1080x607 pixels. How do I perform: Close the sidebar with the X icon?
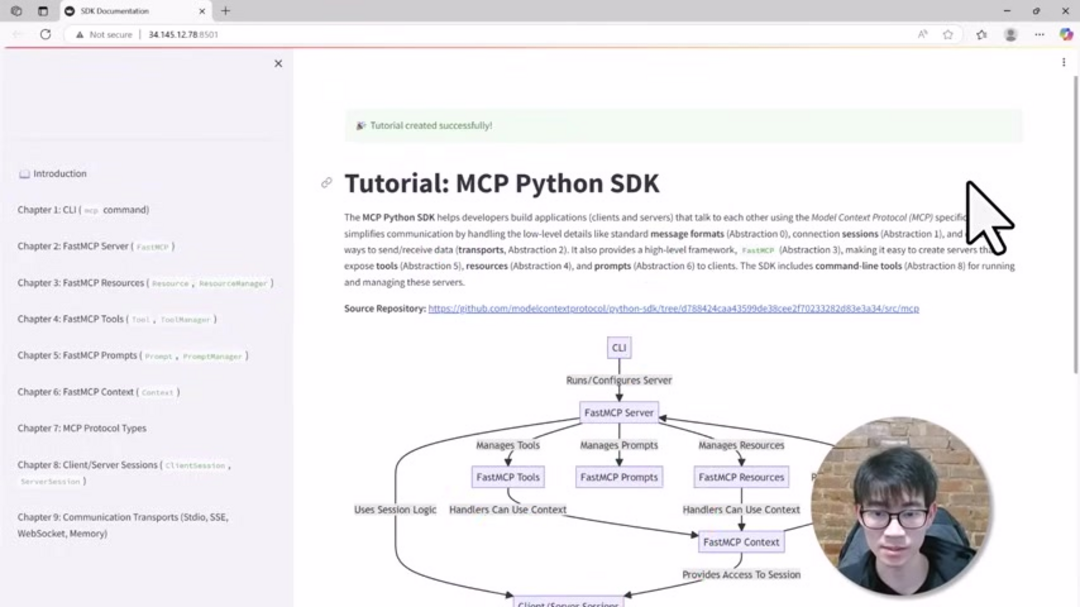click(278, 63)
